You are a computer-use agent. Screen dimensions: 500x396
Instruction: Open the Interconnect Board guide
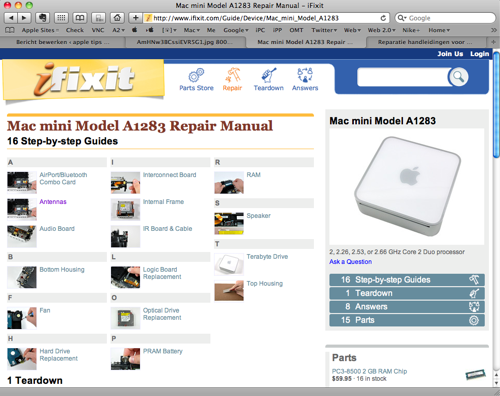pos(169,175)
